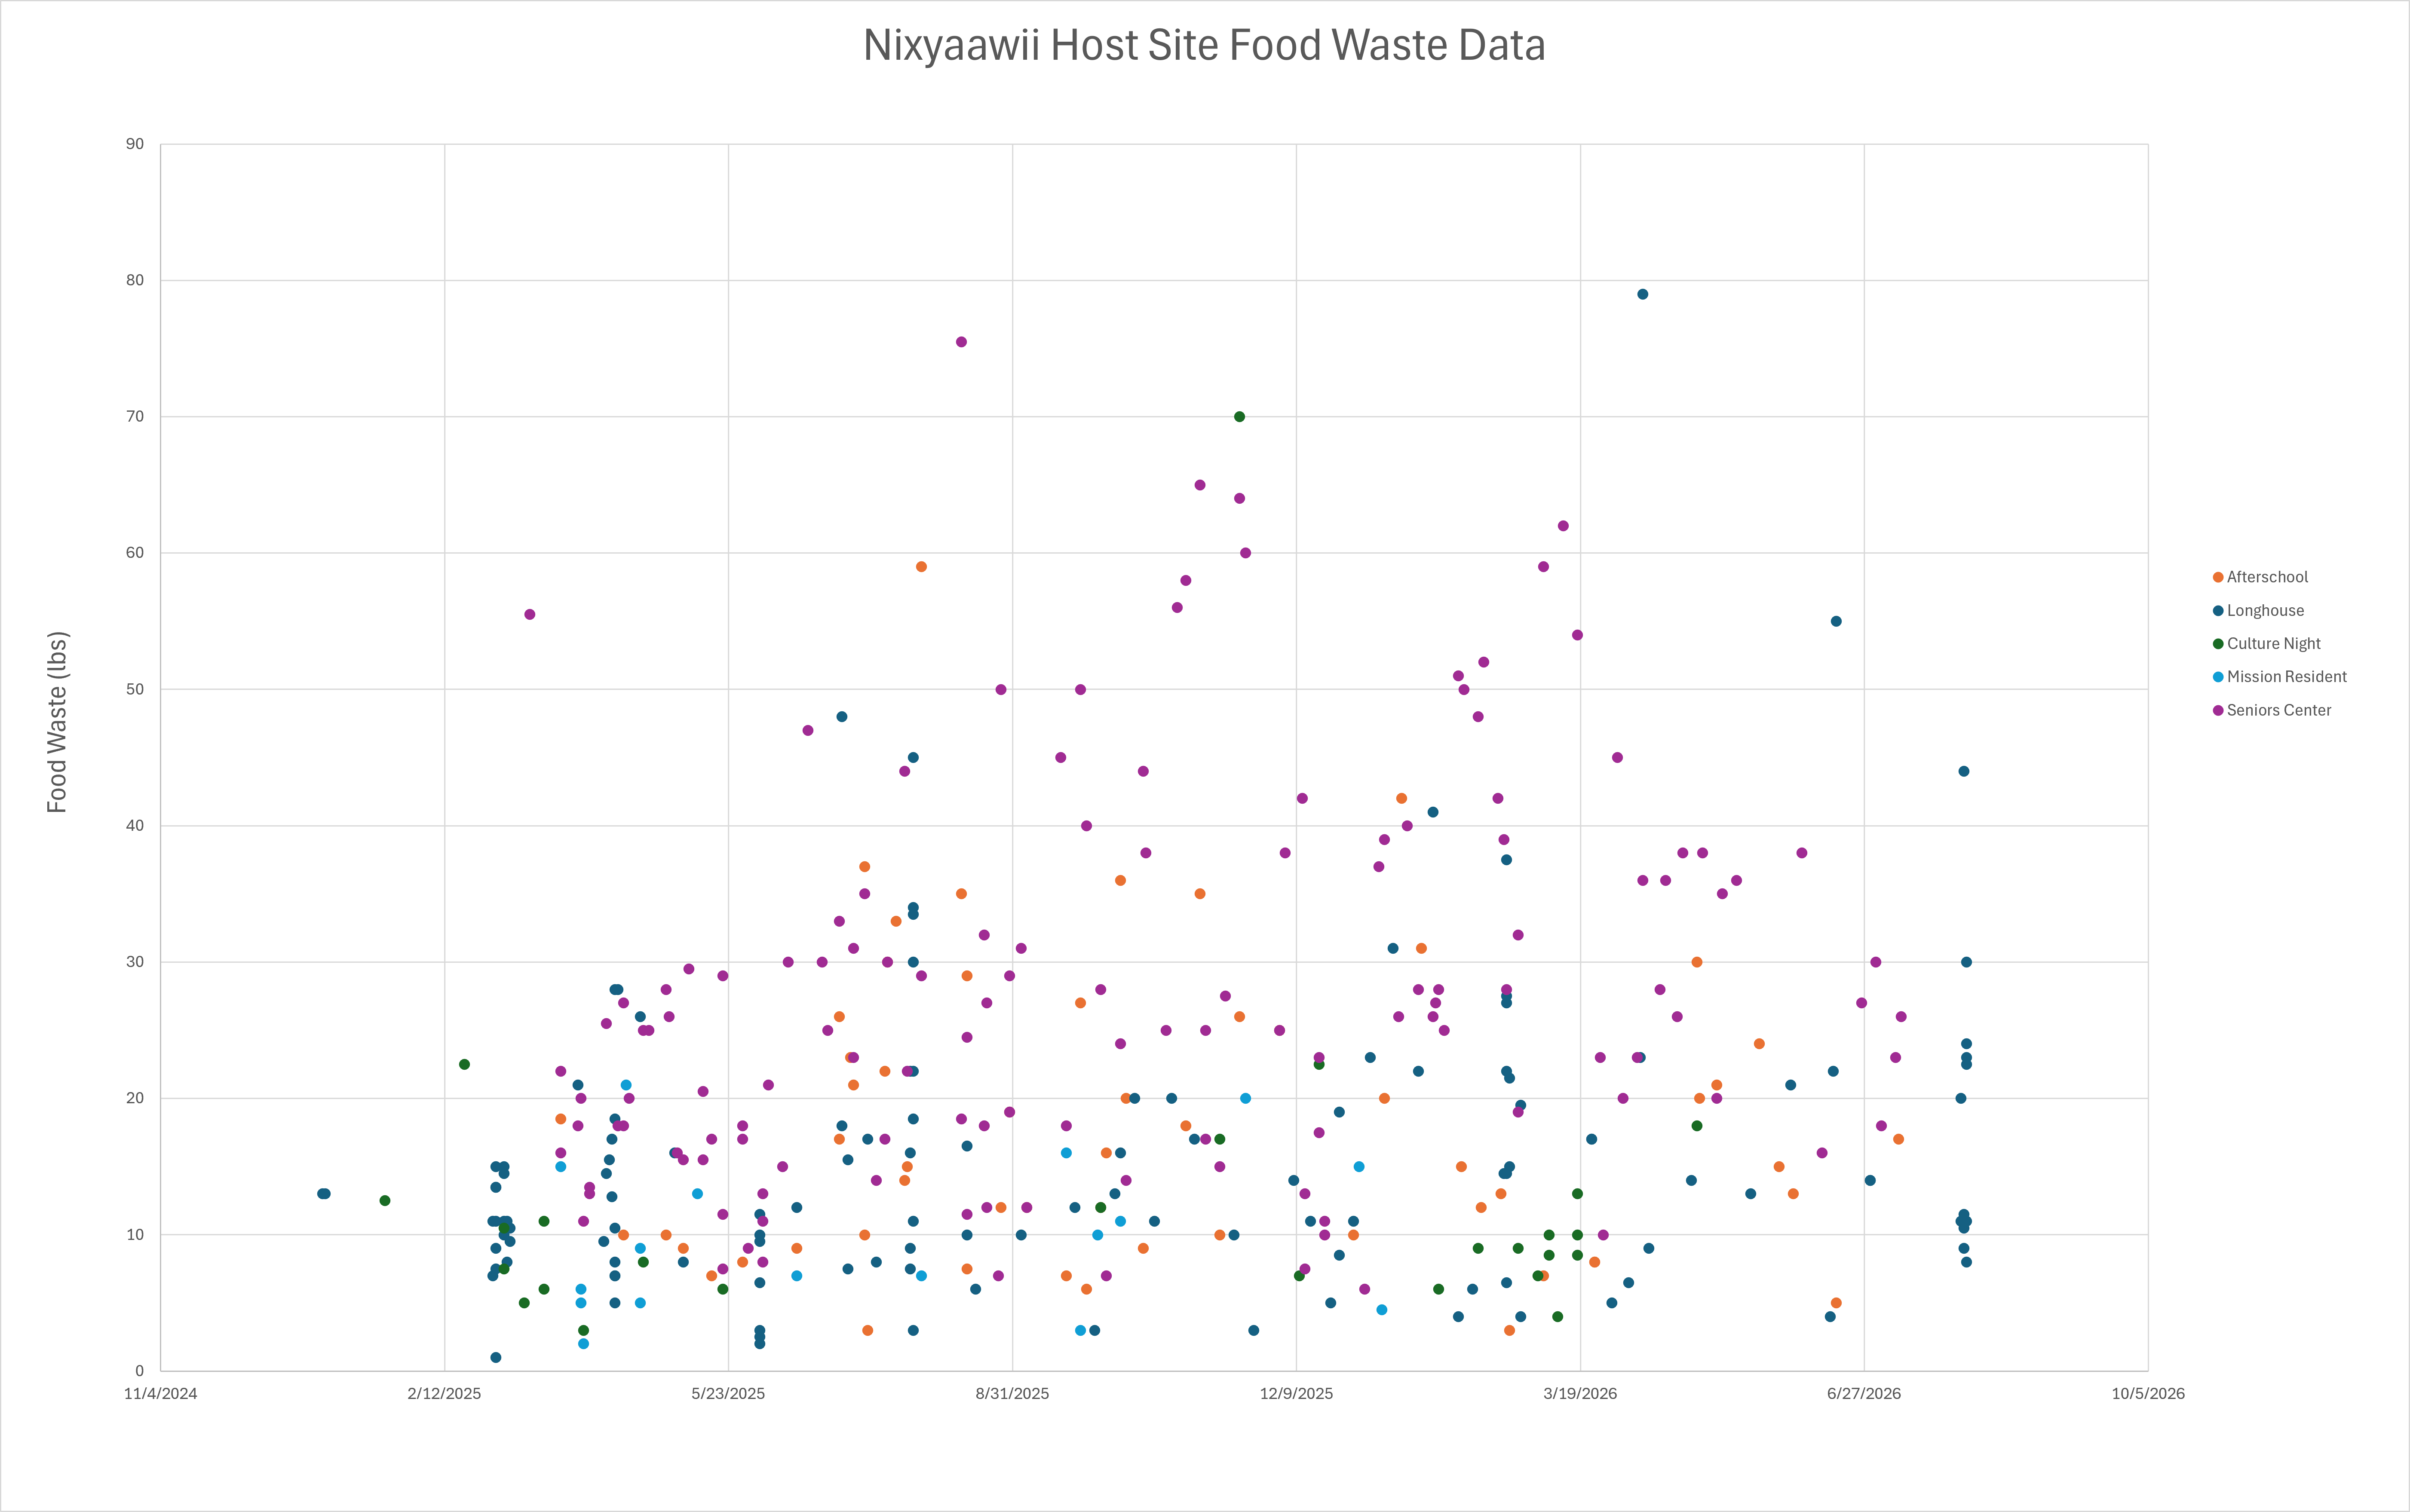The image size is (2410, 1512).
Task: Click the 30 y-axis label
Action: coord(135,962)
